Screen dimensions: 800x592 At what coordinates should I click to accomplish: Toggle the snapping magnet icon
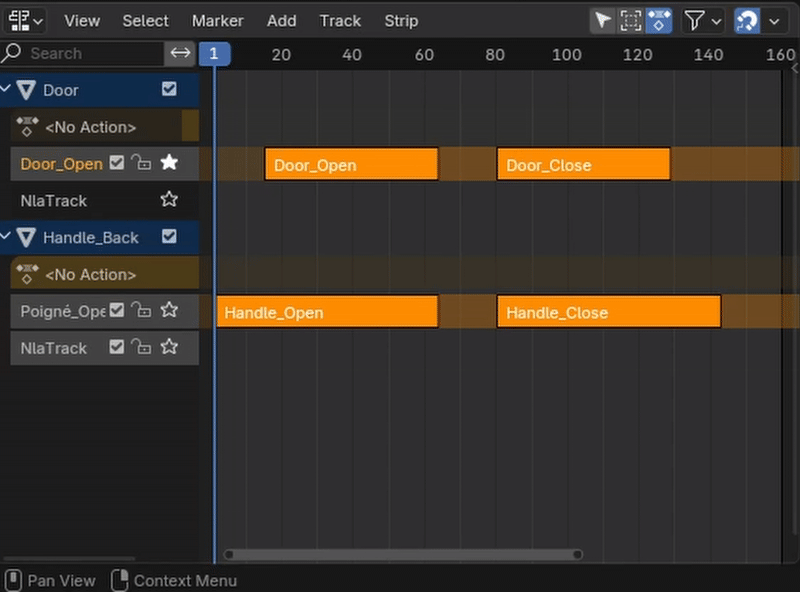(747, 20)
